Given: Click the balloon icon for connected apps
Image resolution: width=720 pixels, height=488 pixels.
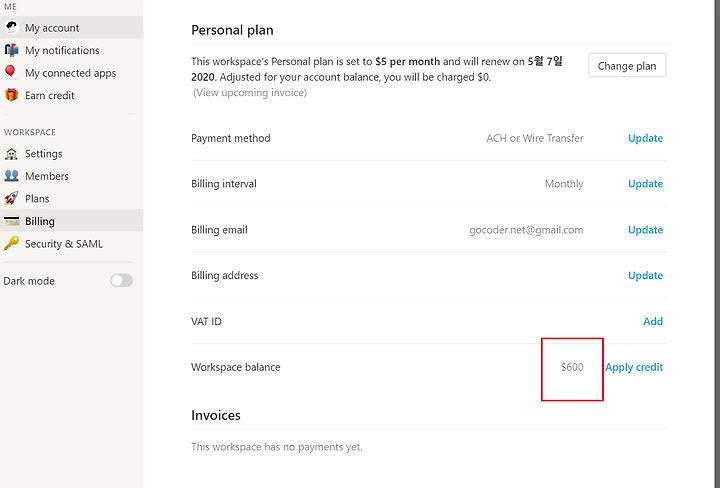Looking at the screenshot, I should point(10,73).
